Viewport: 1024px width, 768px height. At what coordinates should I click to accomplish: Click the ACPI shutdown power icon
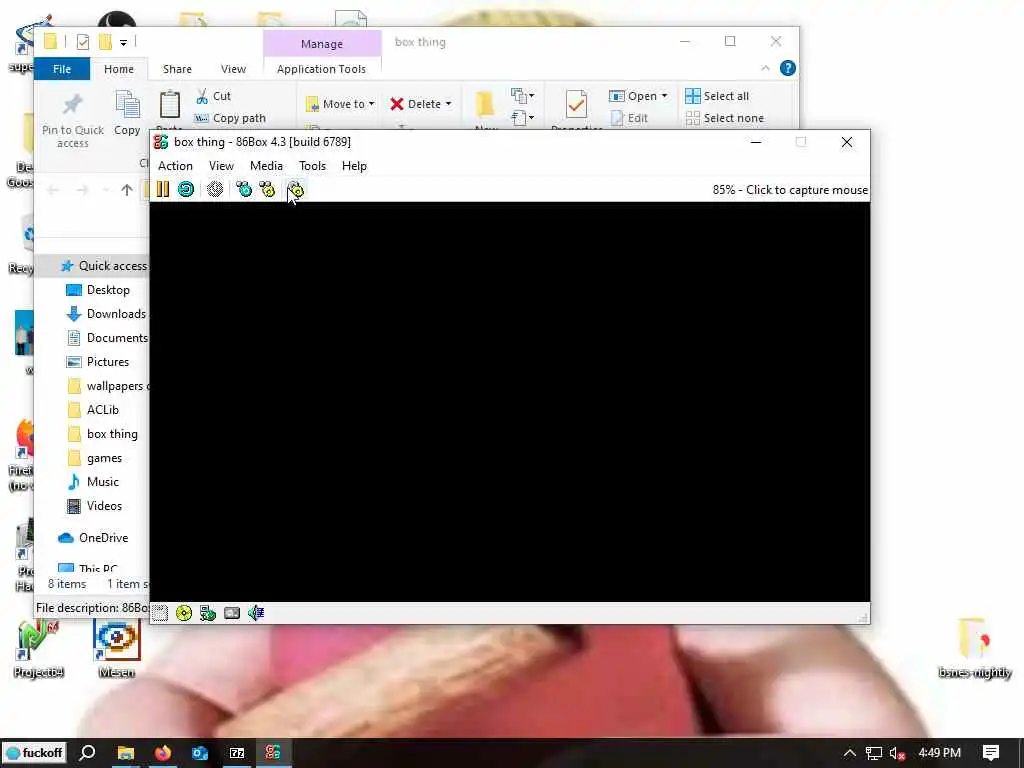215,189
